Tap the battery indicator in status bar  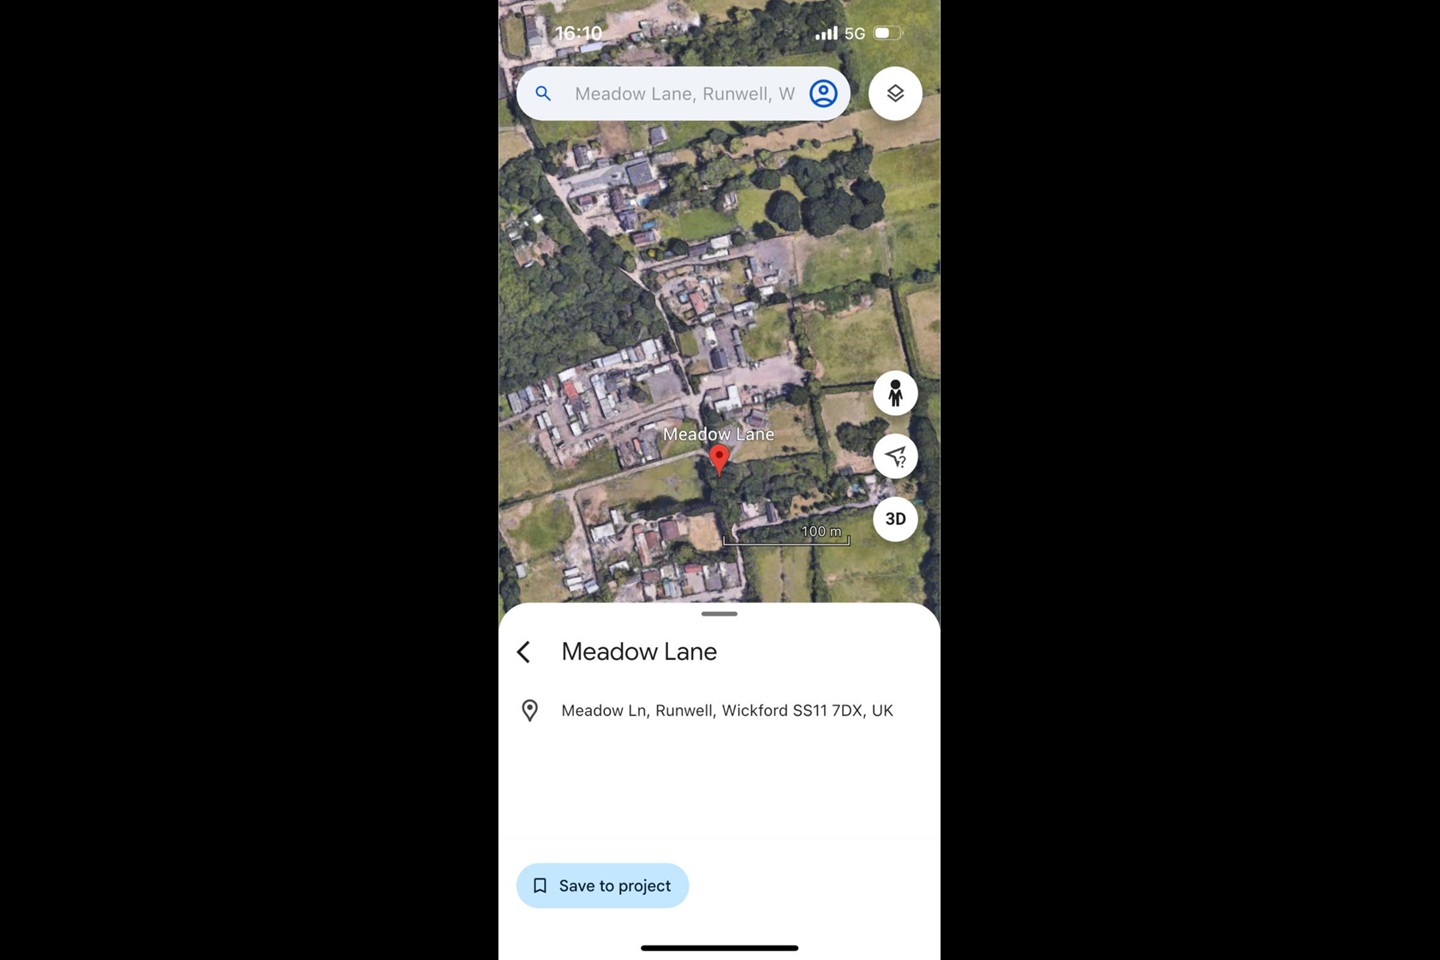coord(888,33)
